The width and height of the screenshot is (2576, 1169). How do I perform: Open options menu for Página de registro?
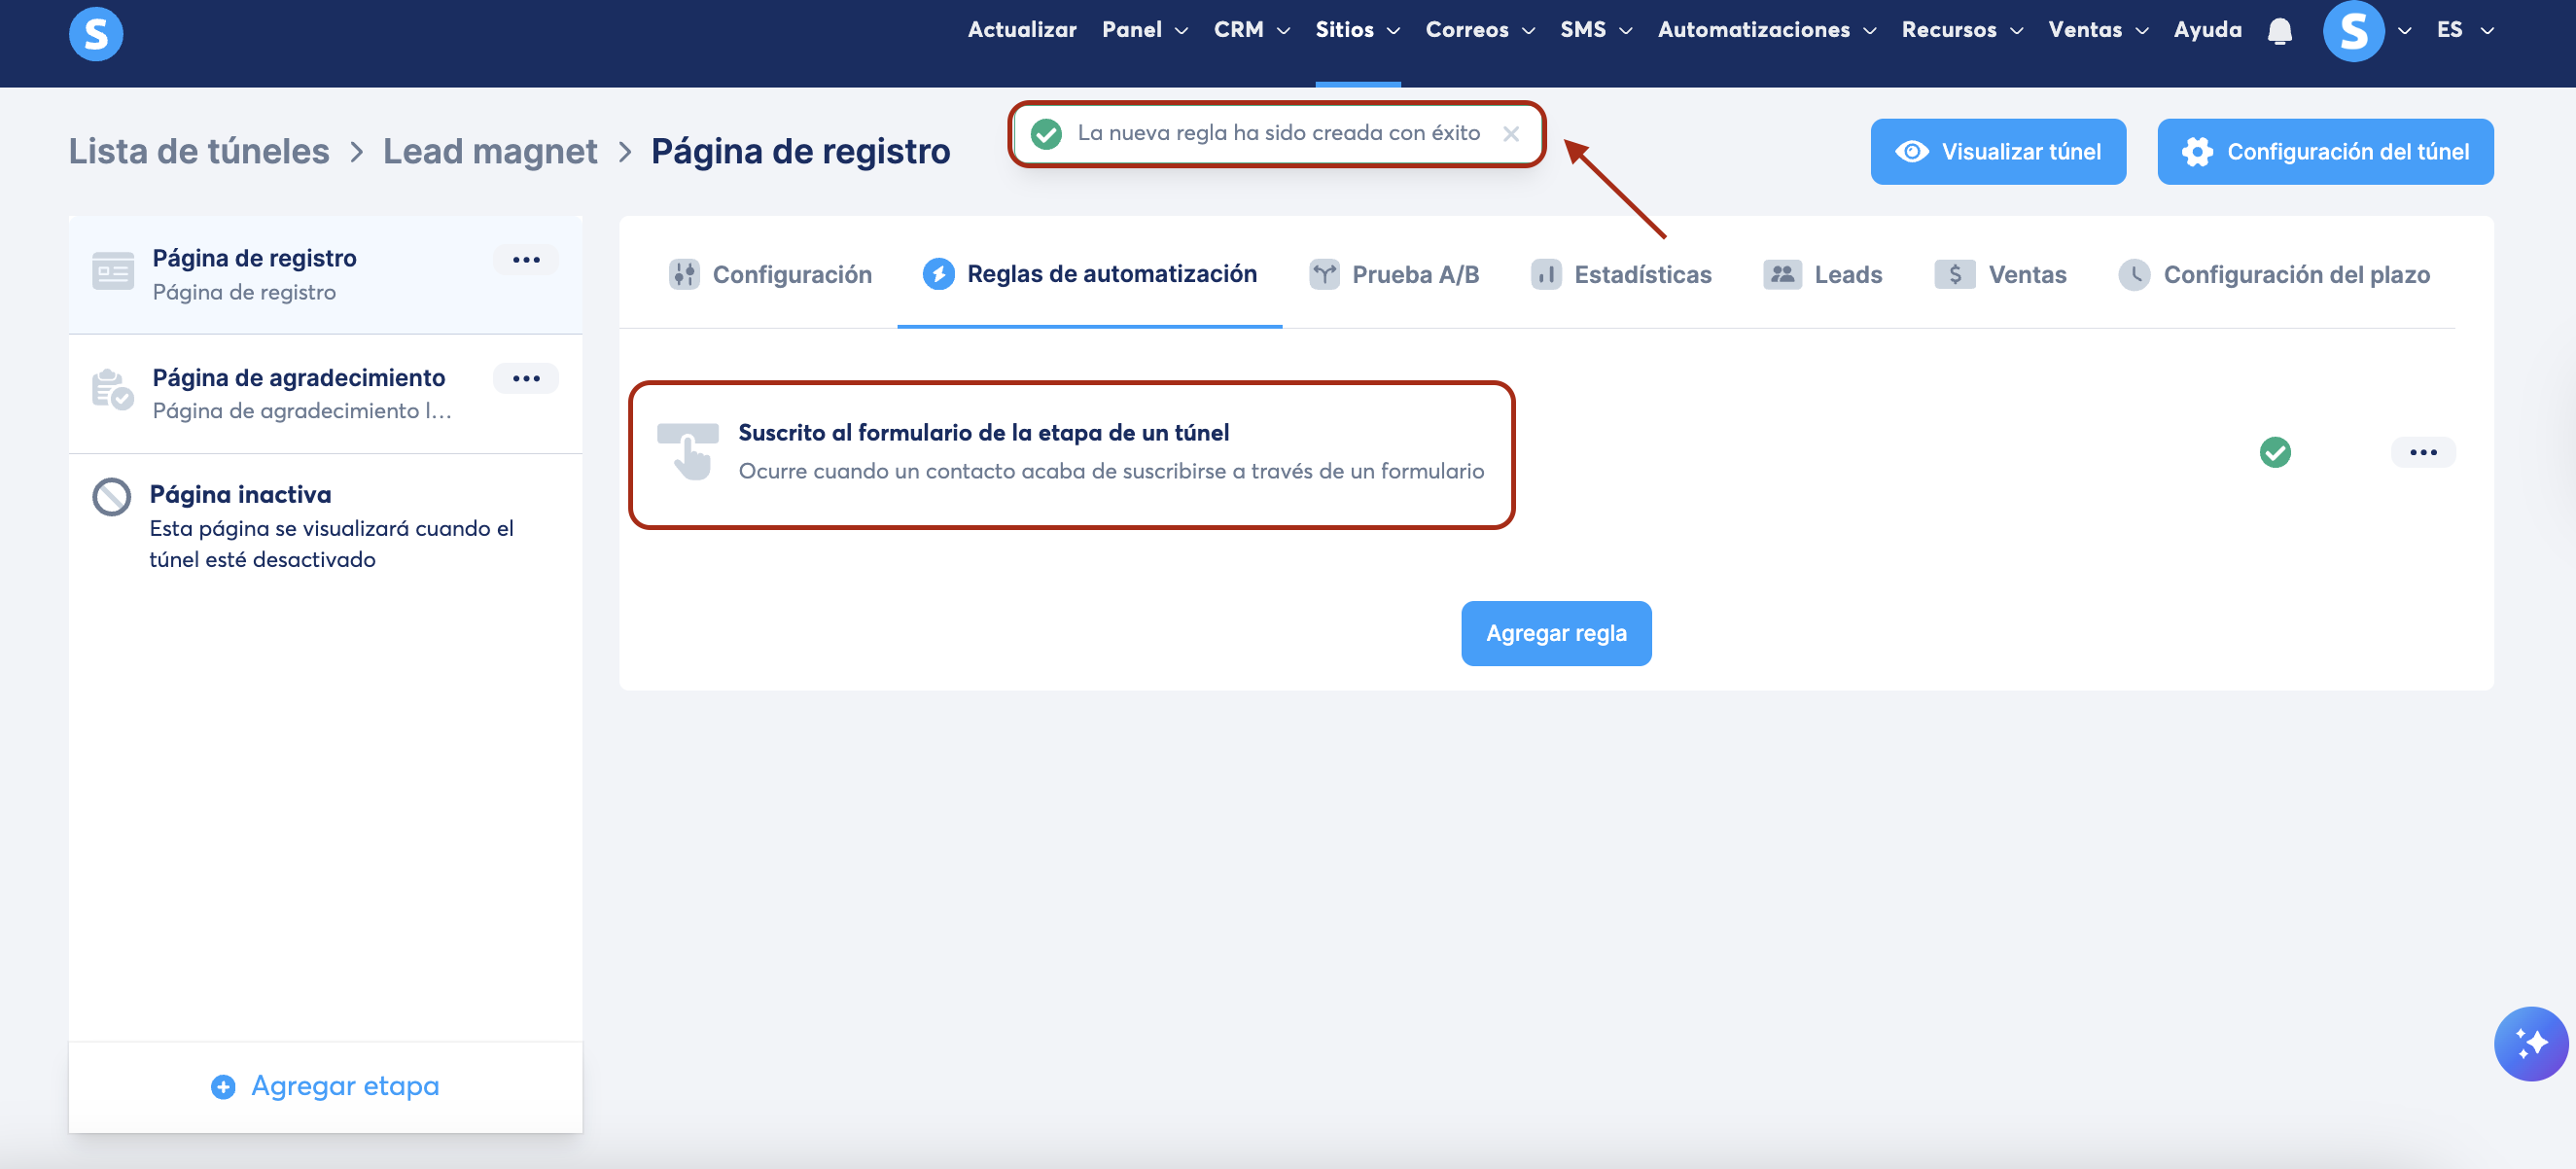526,260
